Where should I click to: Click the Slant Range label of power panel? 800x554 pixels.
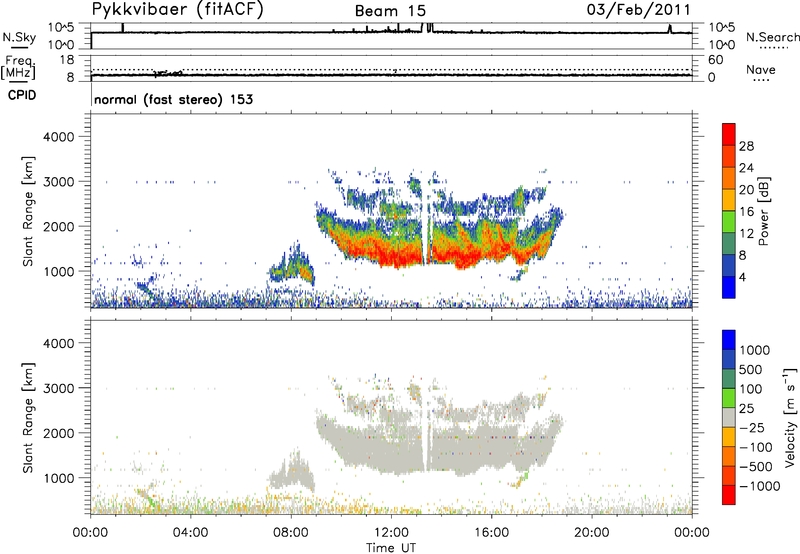click(28, 211)
